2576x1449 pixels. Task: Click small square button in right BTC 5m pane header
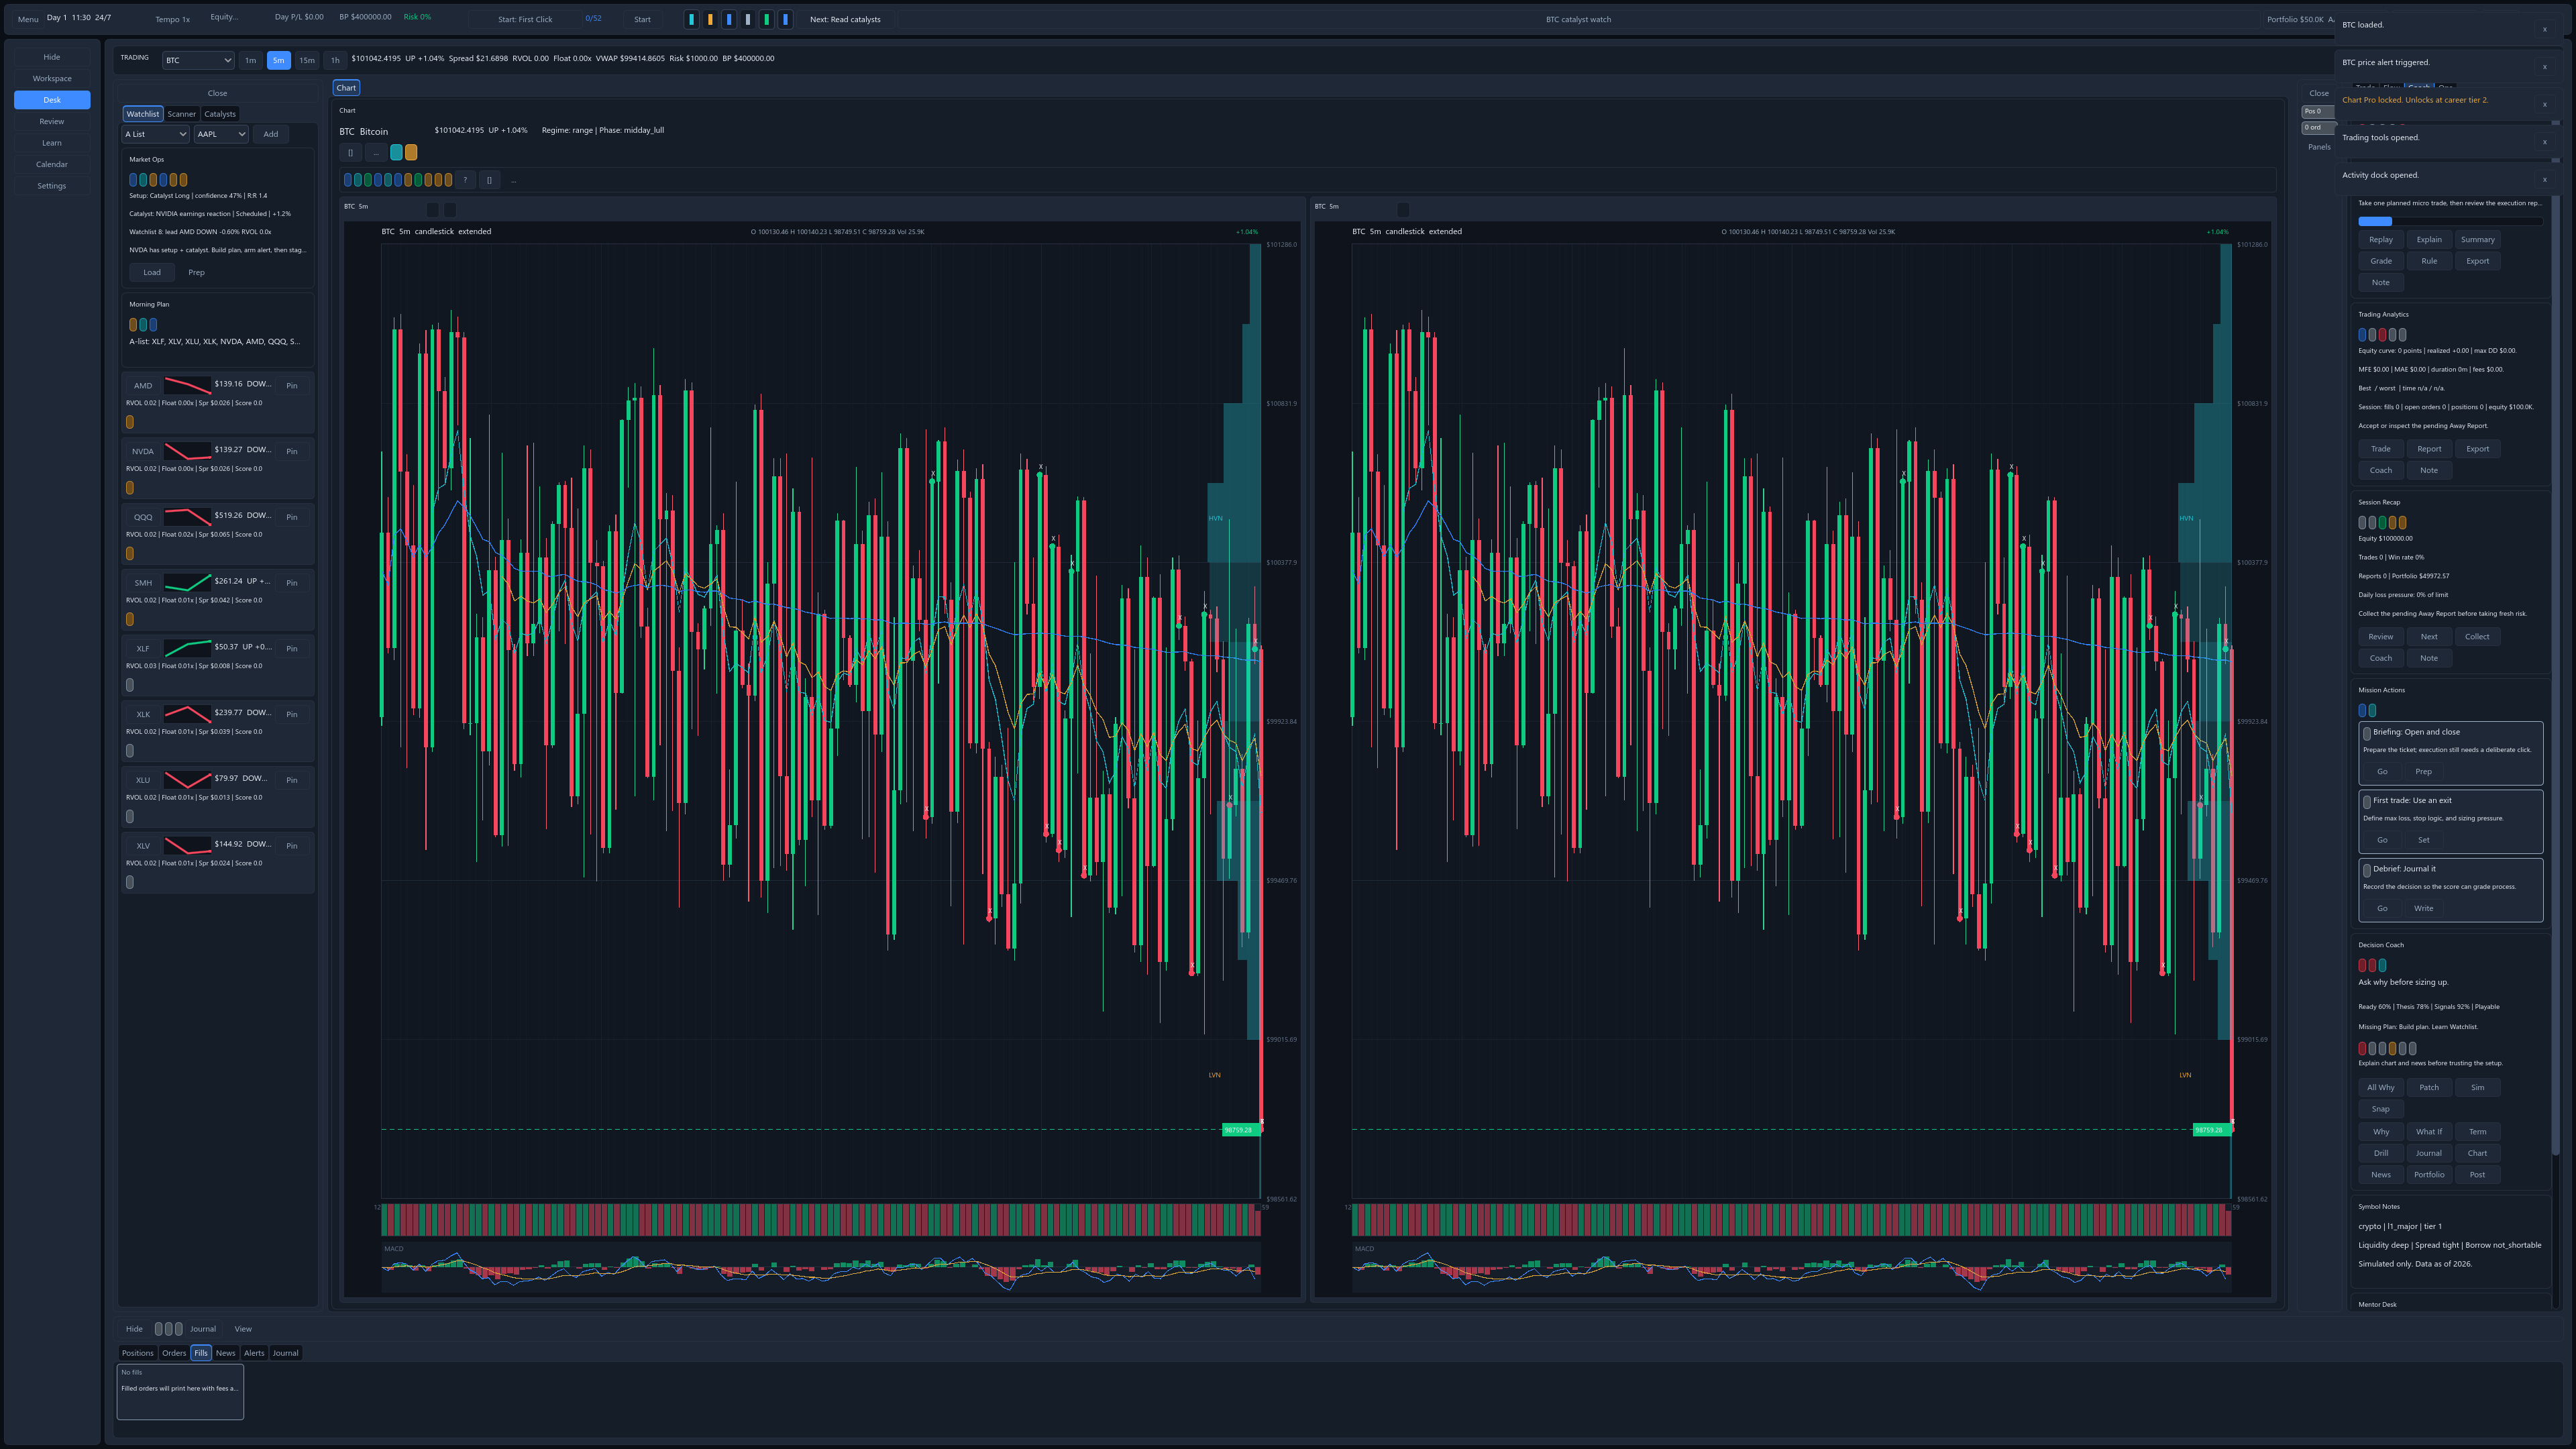click(x=1403, y=209)
